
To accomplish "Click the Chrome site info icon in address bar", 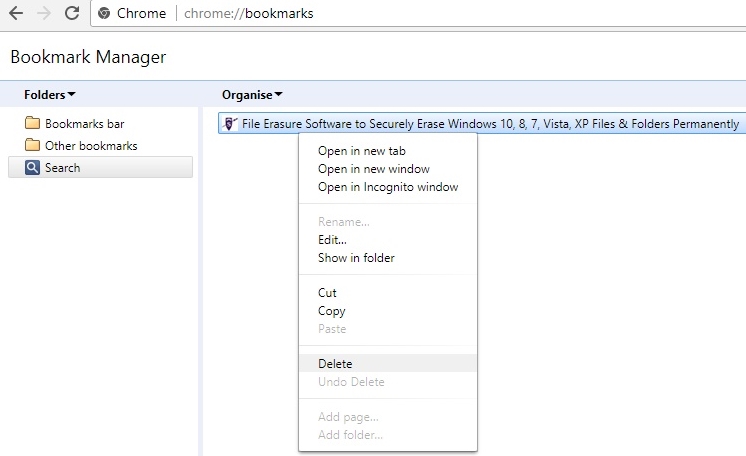I will (x=104, y=14).
